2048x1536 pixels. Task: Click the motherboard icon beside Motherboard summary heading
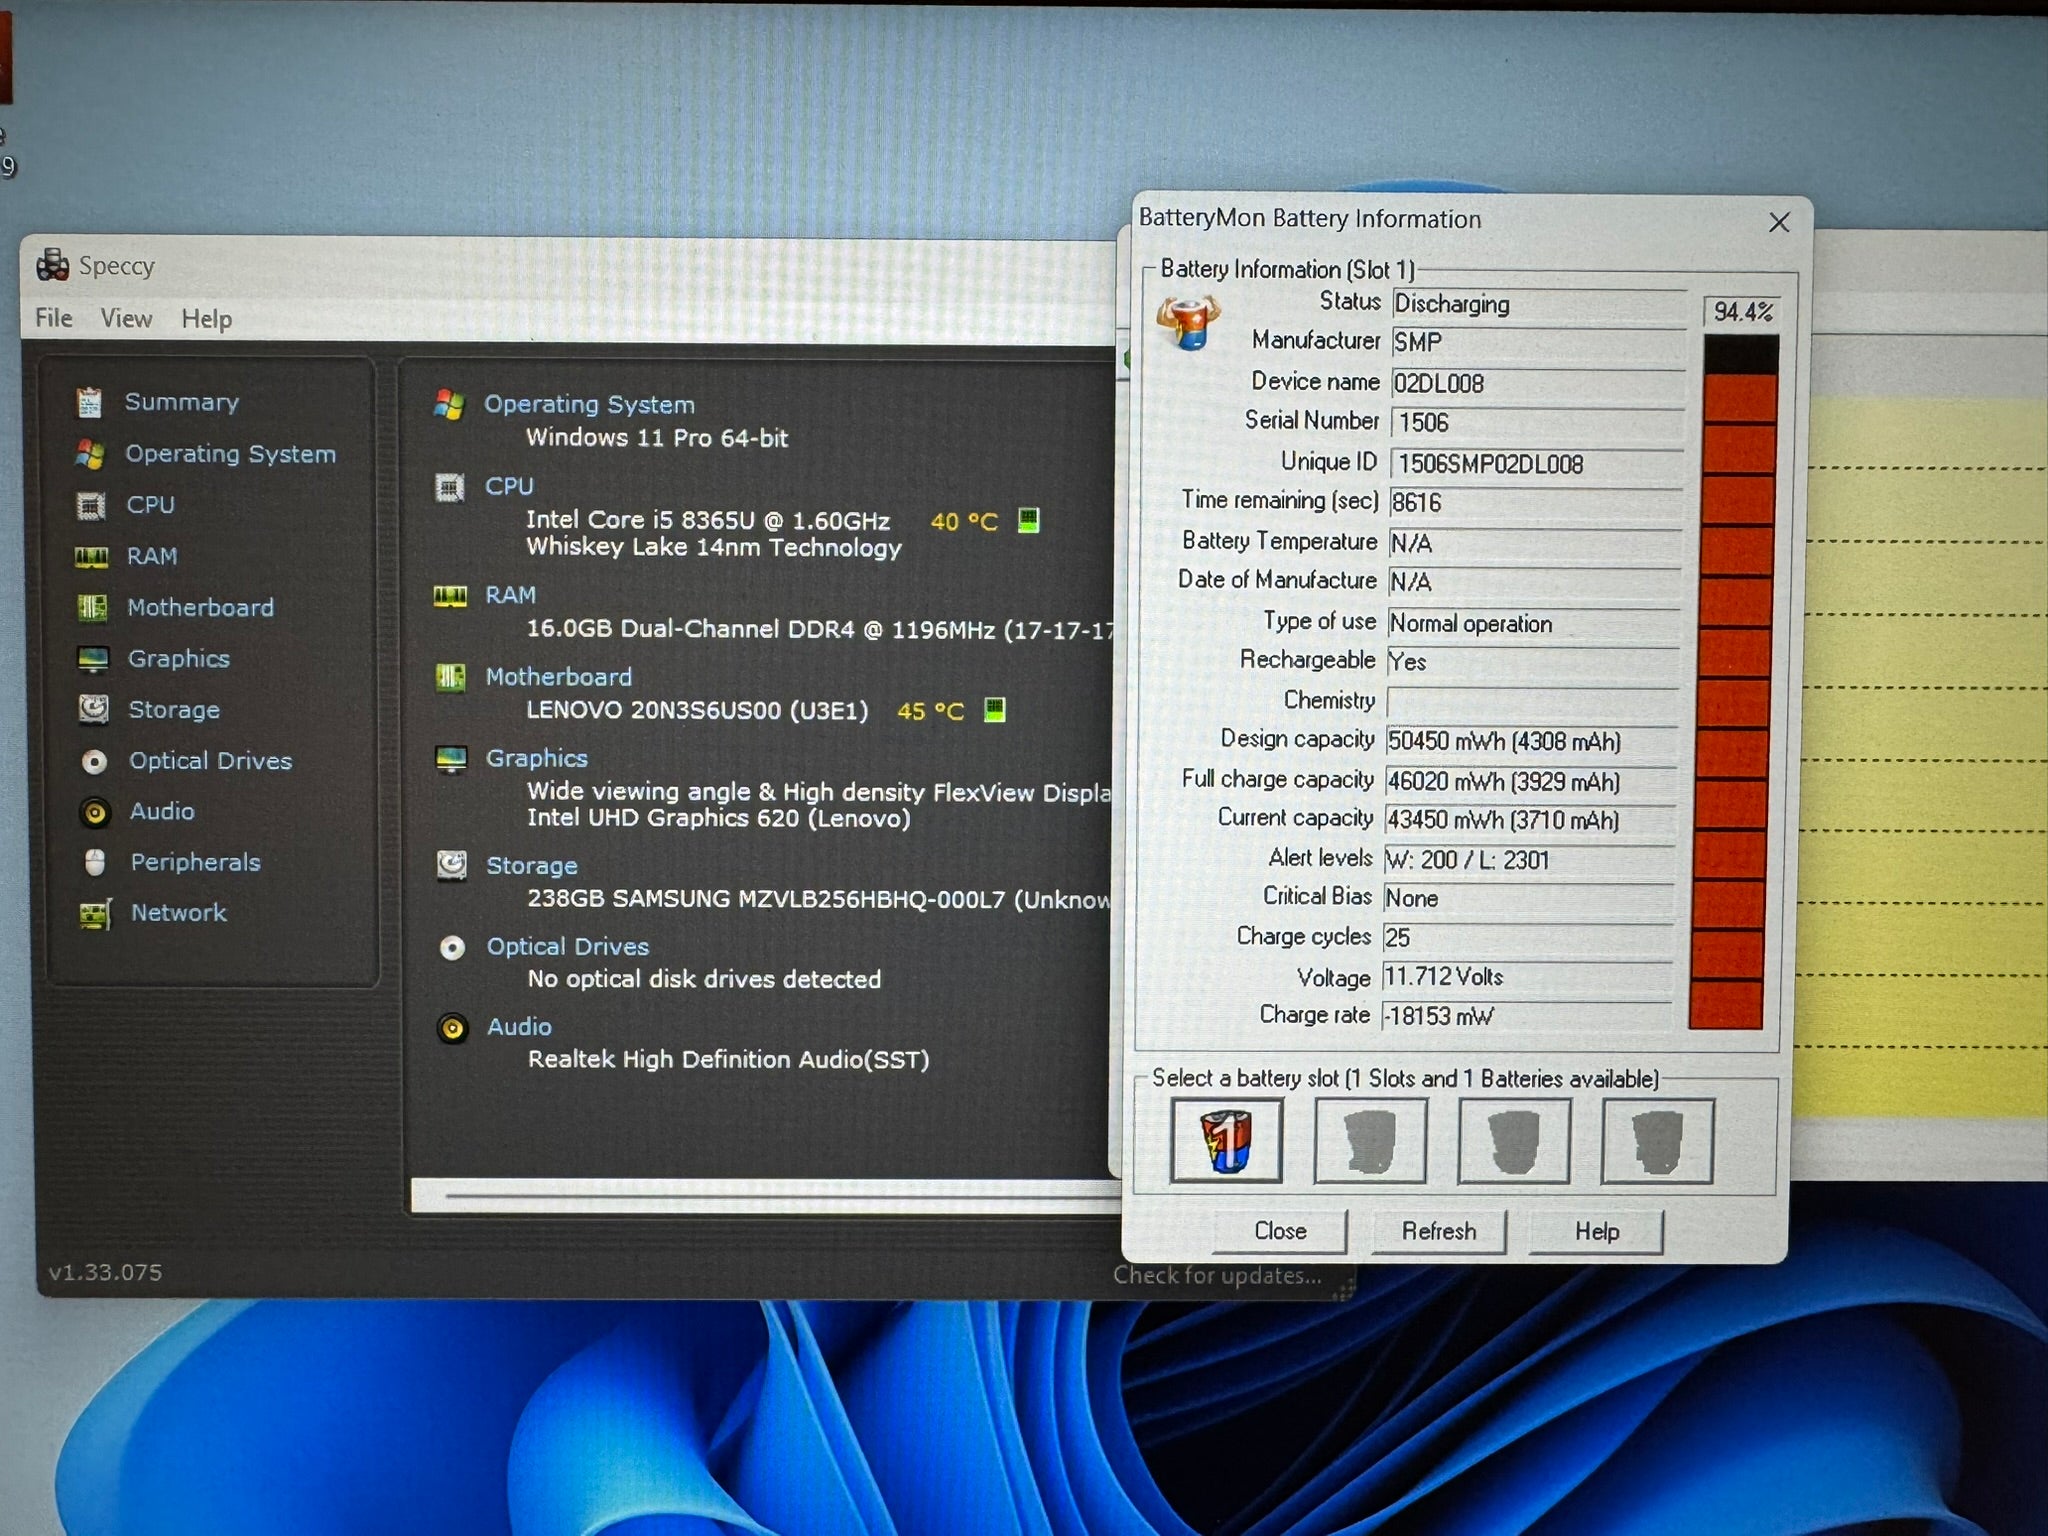point(451,677)
